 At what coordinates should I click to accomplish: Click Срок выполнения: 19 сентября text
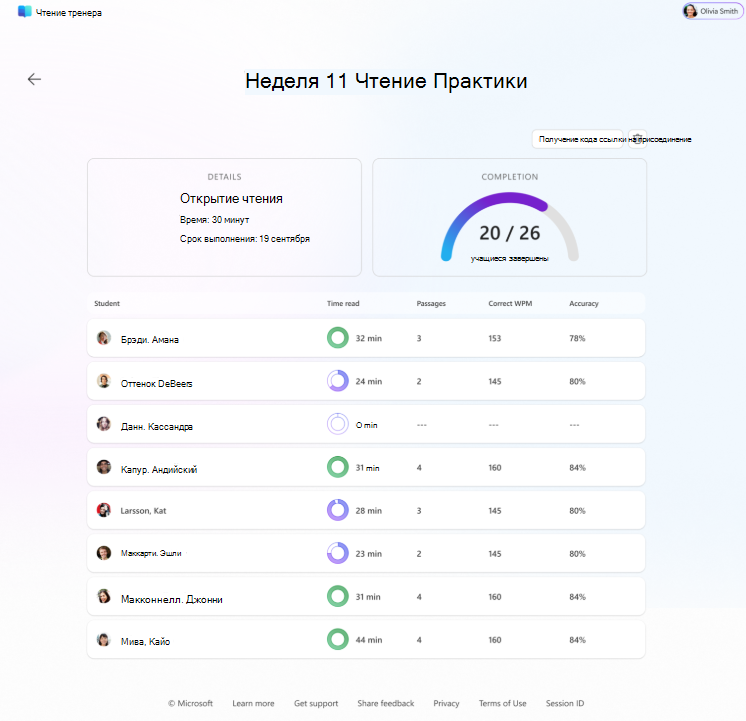[245, 239]
